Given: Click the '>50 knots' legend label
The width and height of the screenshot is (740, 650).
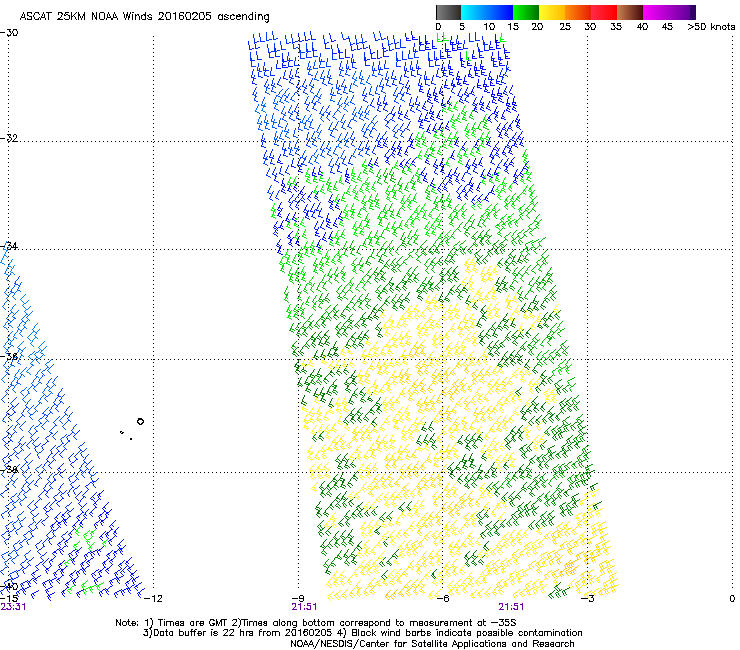Looking at the screenshot, I should [711, 27].
